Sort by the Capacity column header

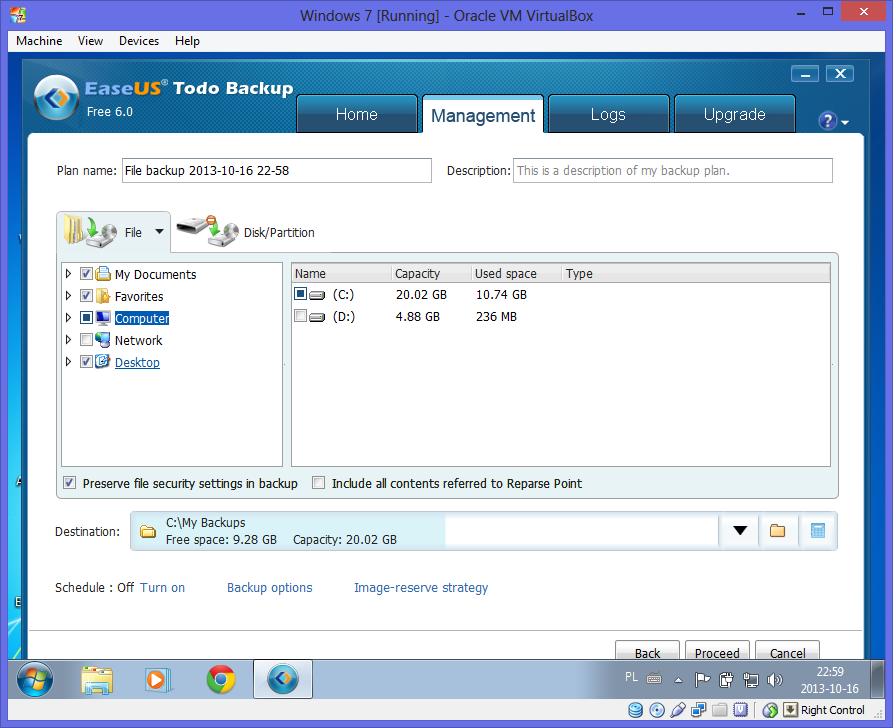coord(431,273)
